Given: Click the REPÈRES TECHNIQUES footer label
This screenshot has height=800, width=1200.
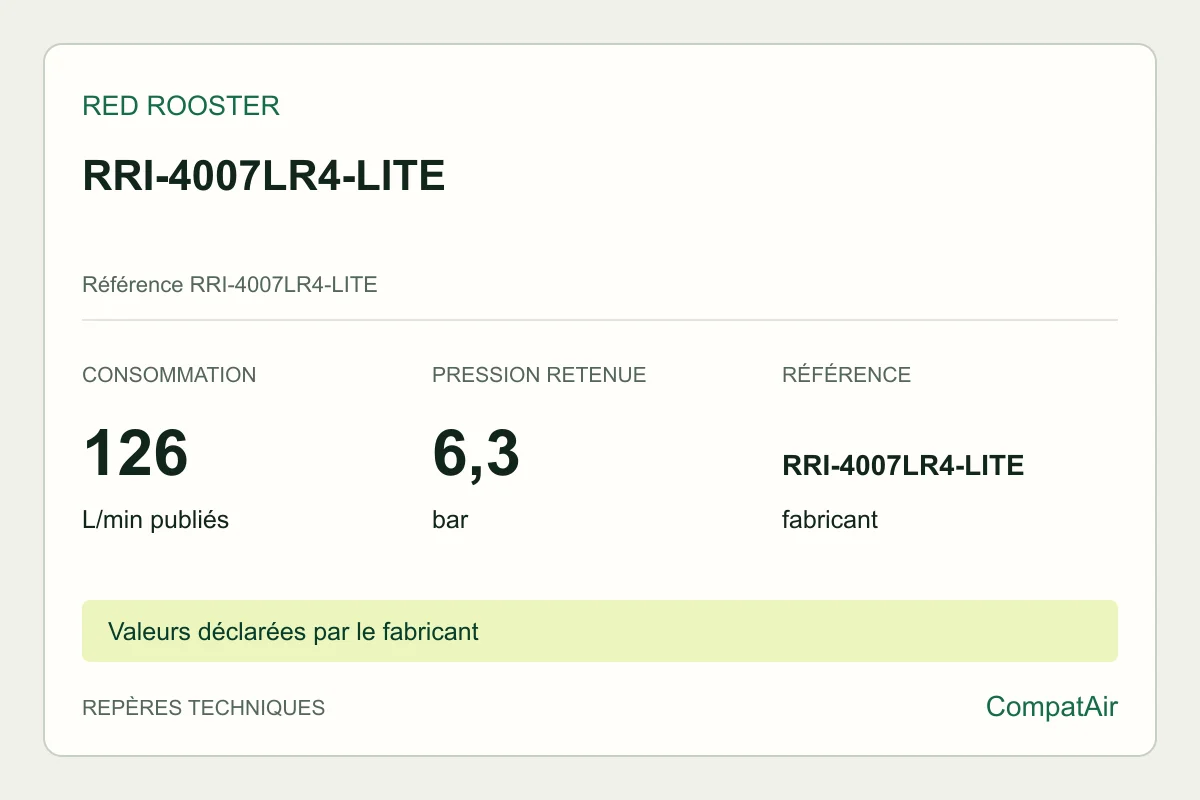Looking at the screenshot, I should pyautogui.click(x=203, y=708).
